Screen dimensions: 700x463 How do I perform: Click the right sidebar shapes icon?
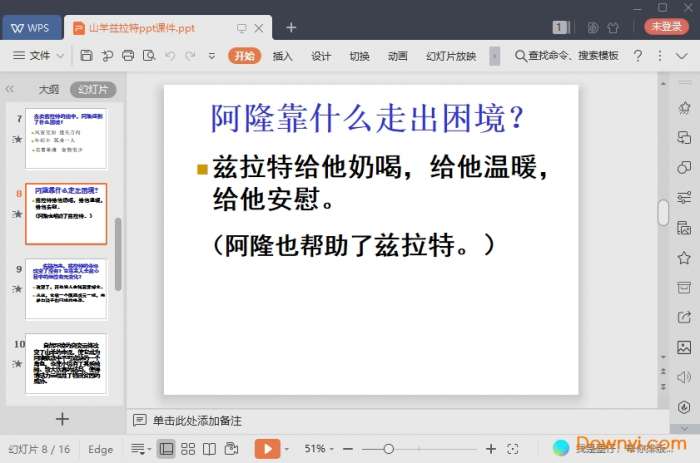[684, 167]
